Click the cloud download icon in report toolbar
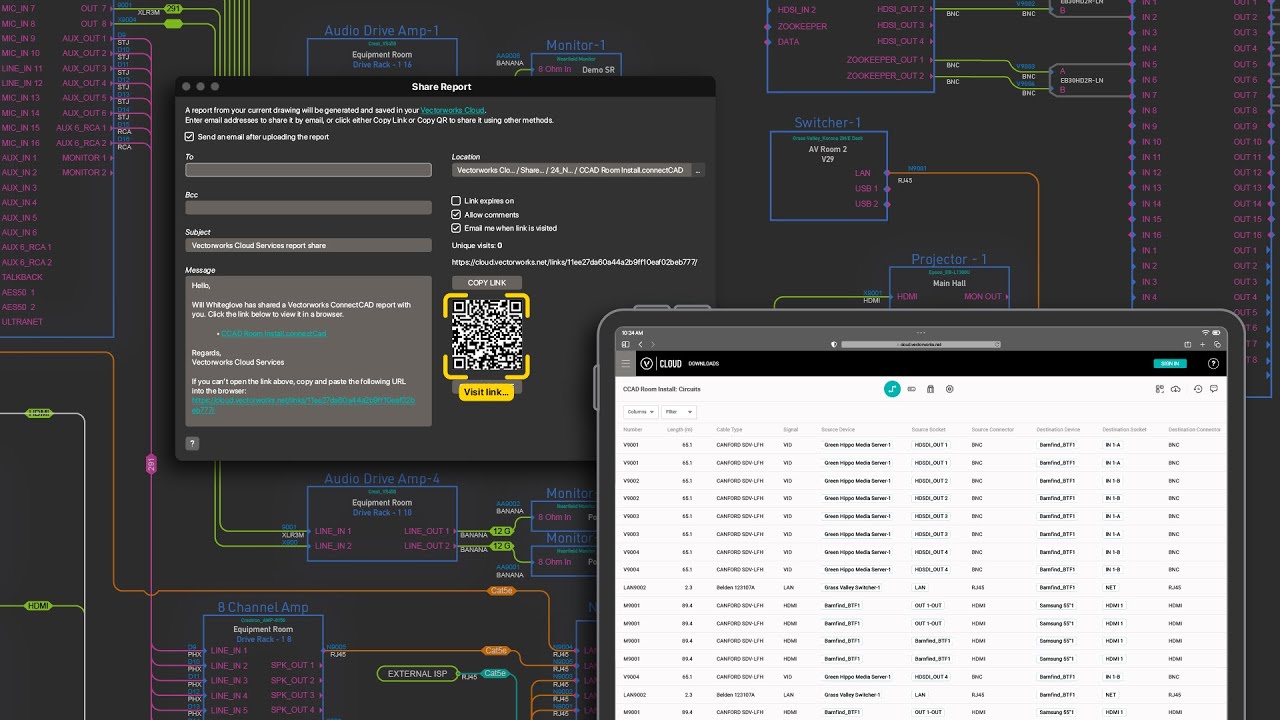Viewport: 1280px width, 720px height. (1176, 389)
